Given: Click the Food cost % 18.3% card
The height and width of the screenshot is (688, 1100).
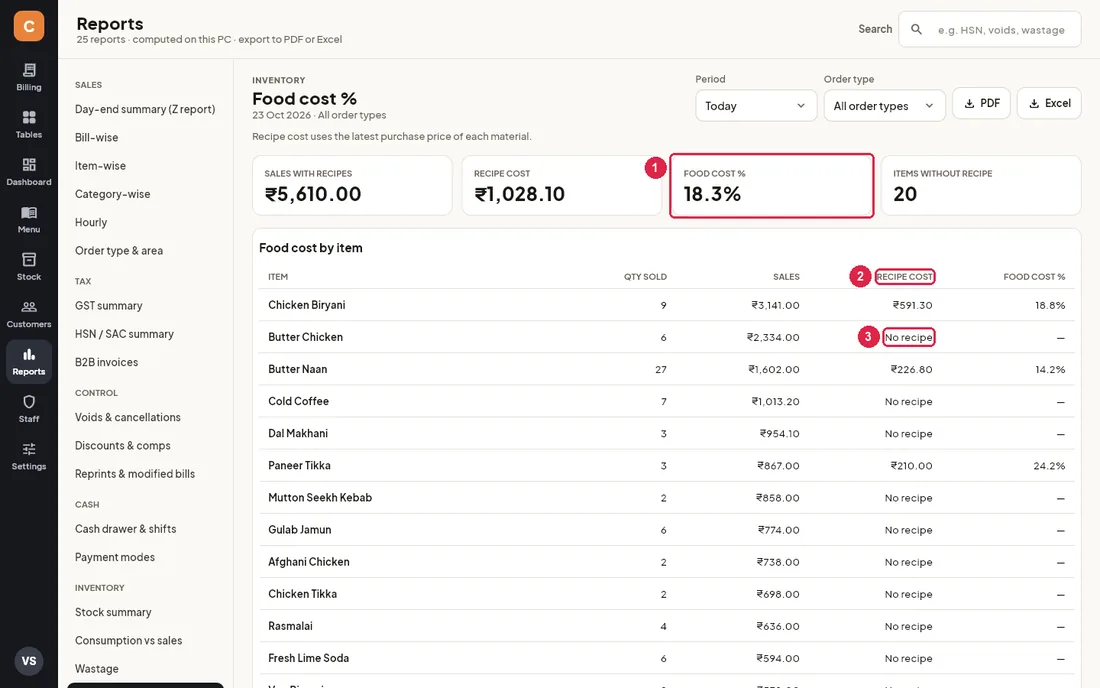Looking at the screenshot, I should coord(772,185).
